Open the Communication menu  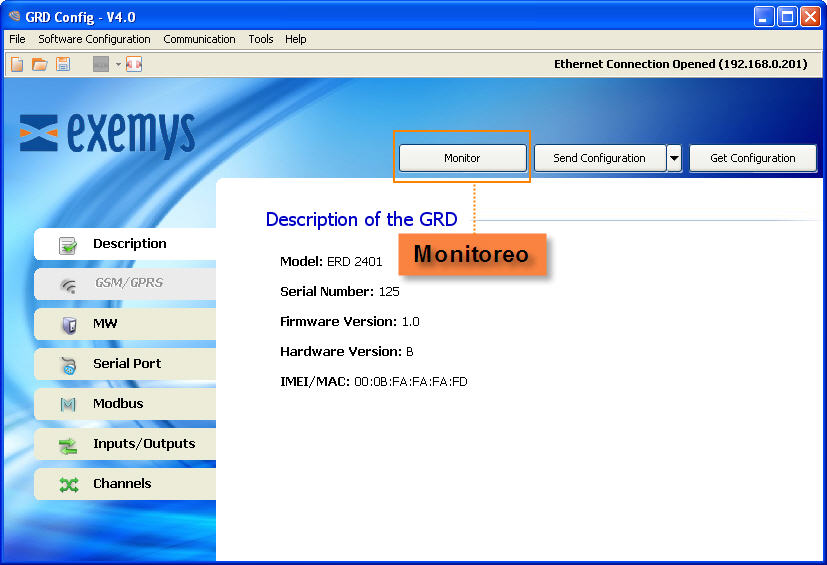click(199, 39)
